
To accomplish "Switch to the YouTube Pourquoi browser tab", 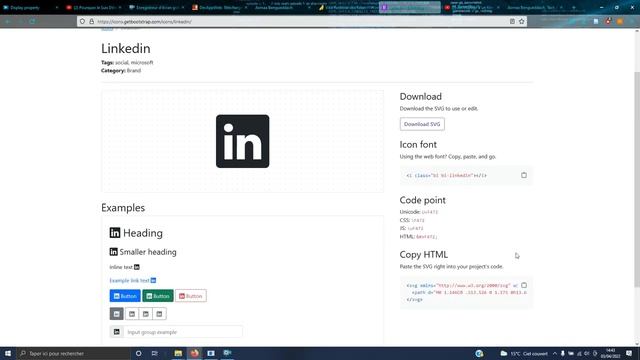I will tap(94, 7).
